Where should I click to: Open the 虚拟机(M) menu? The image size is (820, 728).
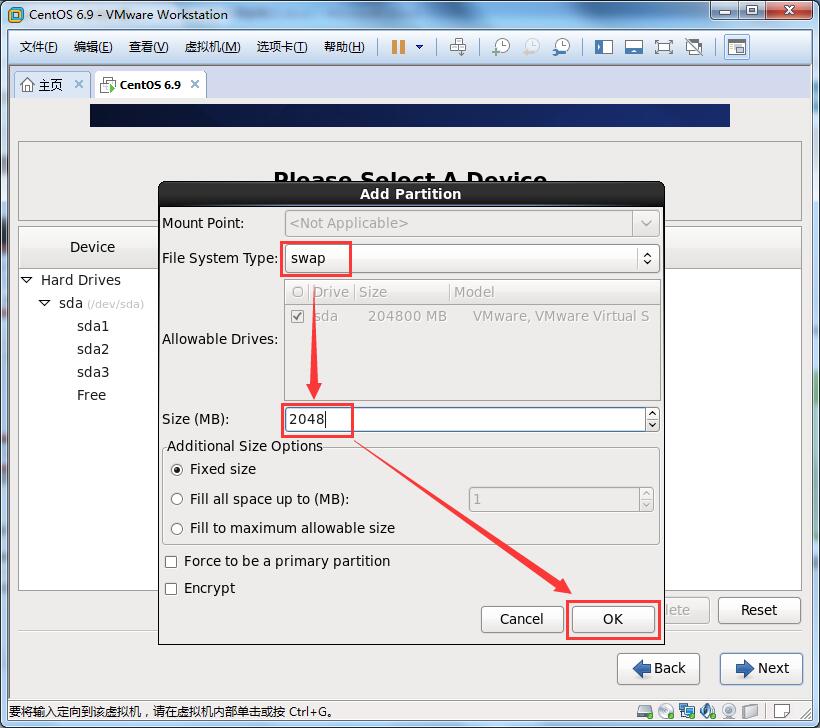tap(212, 47)
